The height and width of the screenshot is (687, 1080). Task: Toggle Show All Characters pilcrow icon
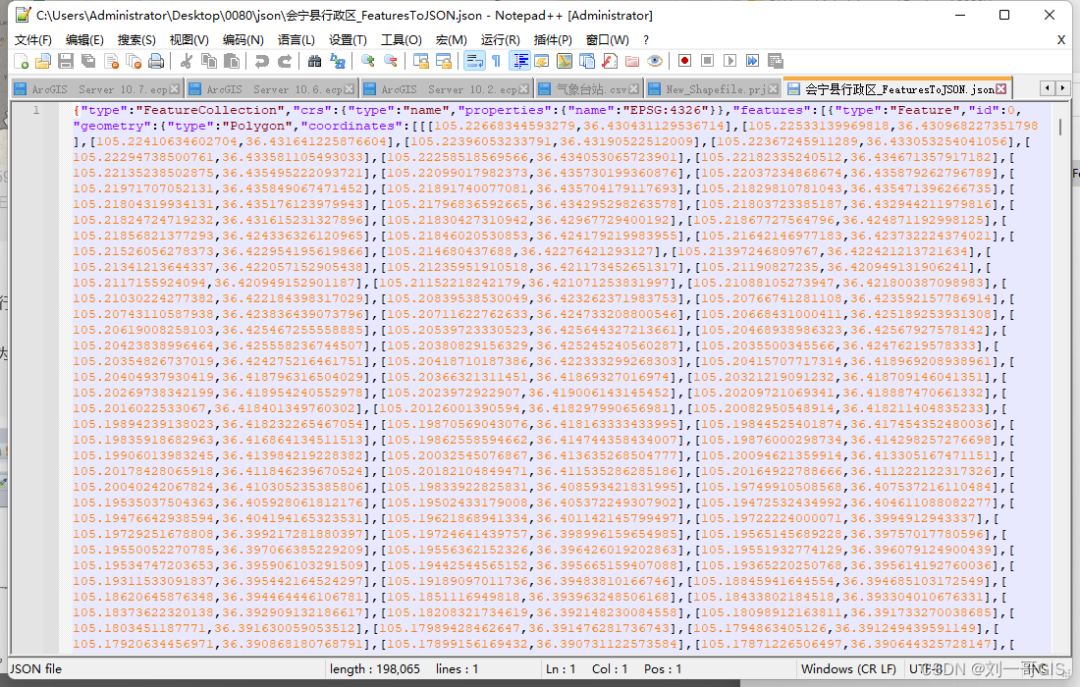pyautogui.click(x=496, y=61)
